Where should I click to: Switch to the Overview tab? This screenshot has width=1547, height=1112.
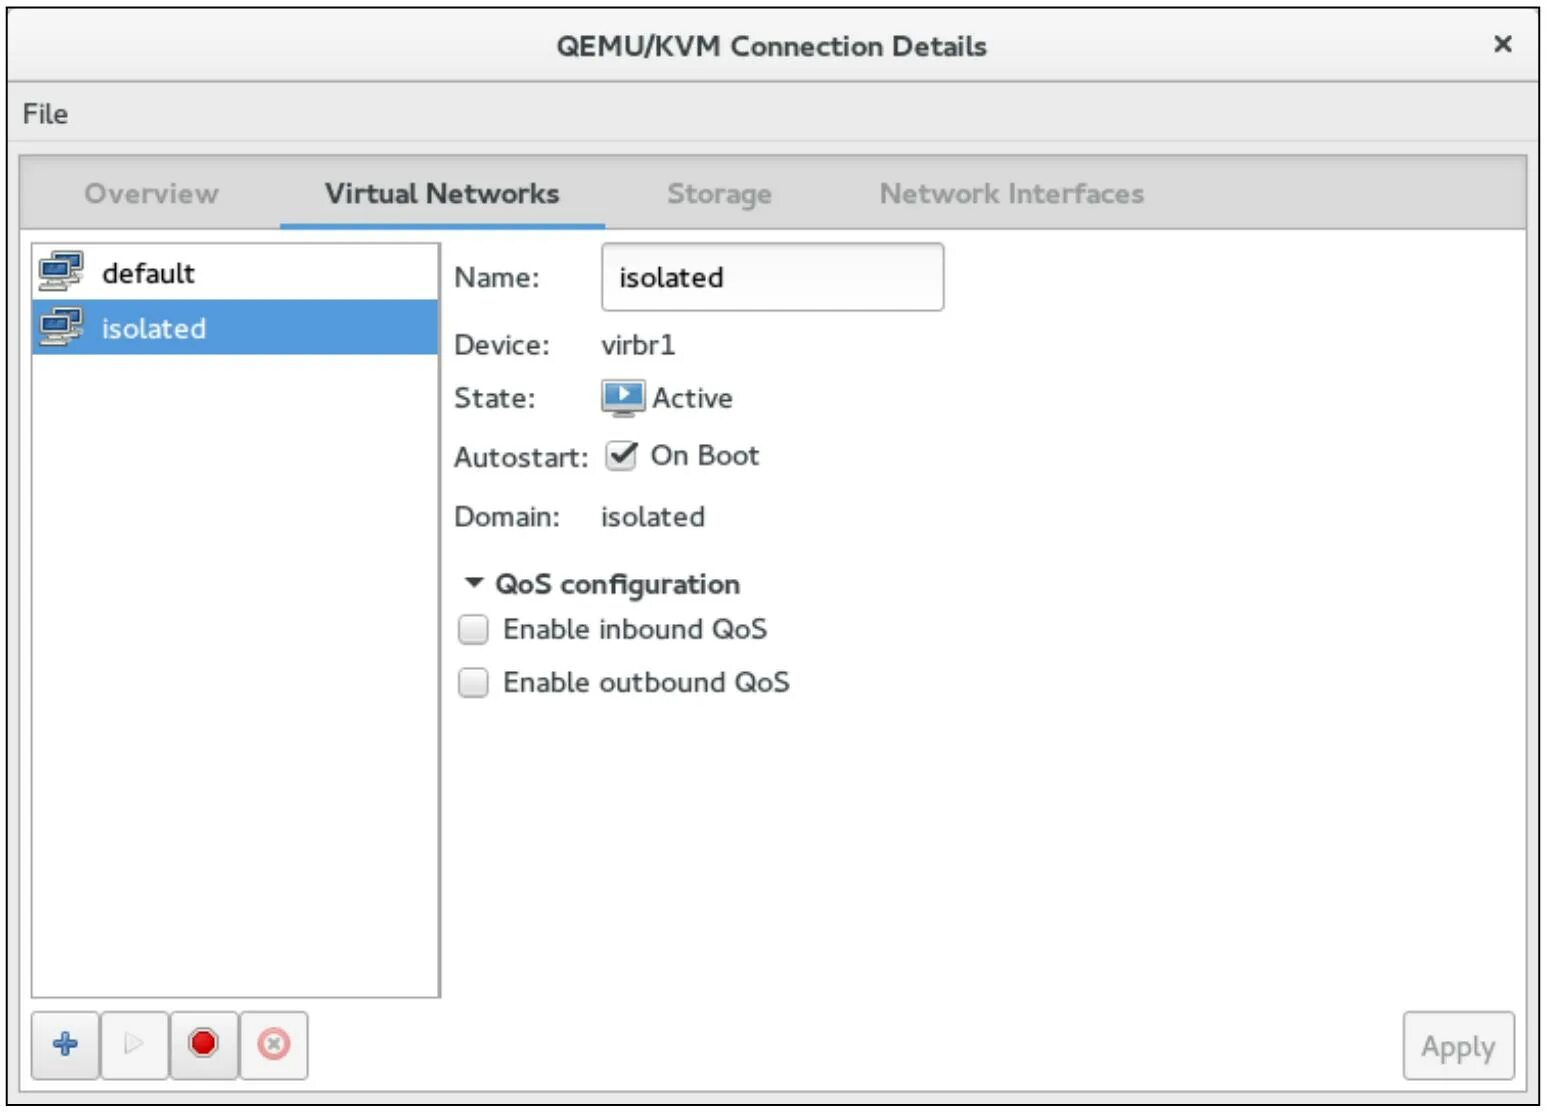point(151,193)
